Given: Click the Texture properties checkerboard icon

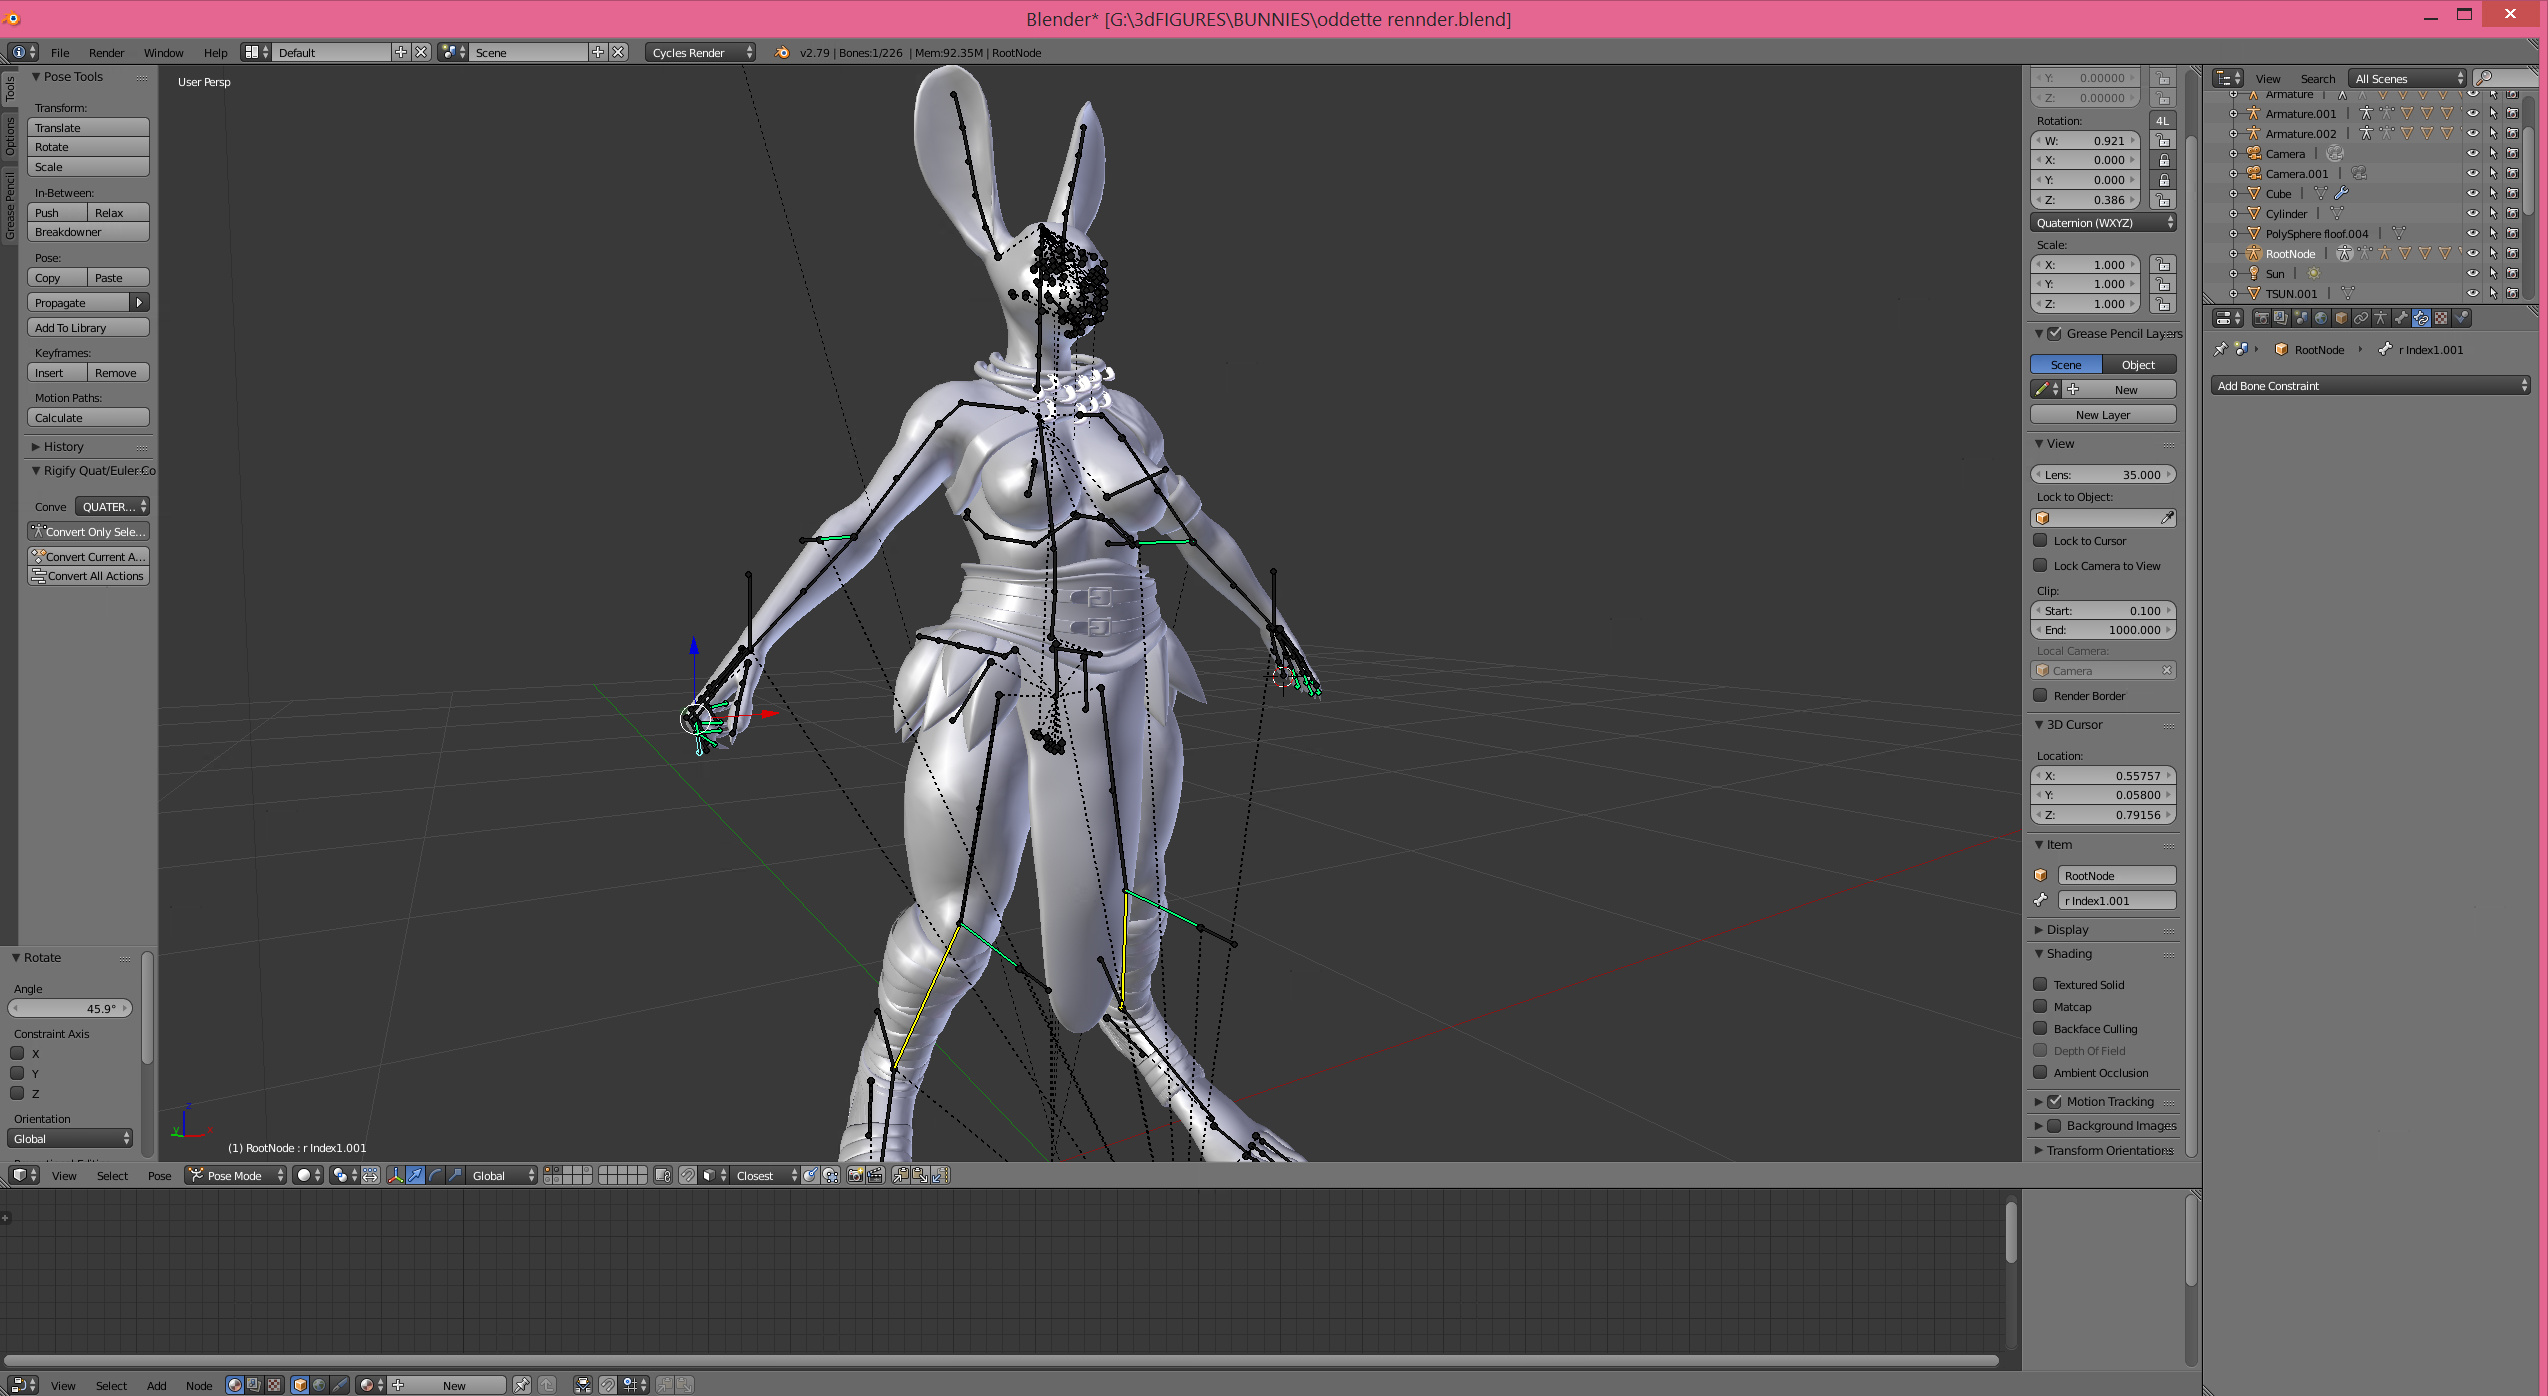Looking at the screenshot, I should (2441, 318).
